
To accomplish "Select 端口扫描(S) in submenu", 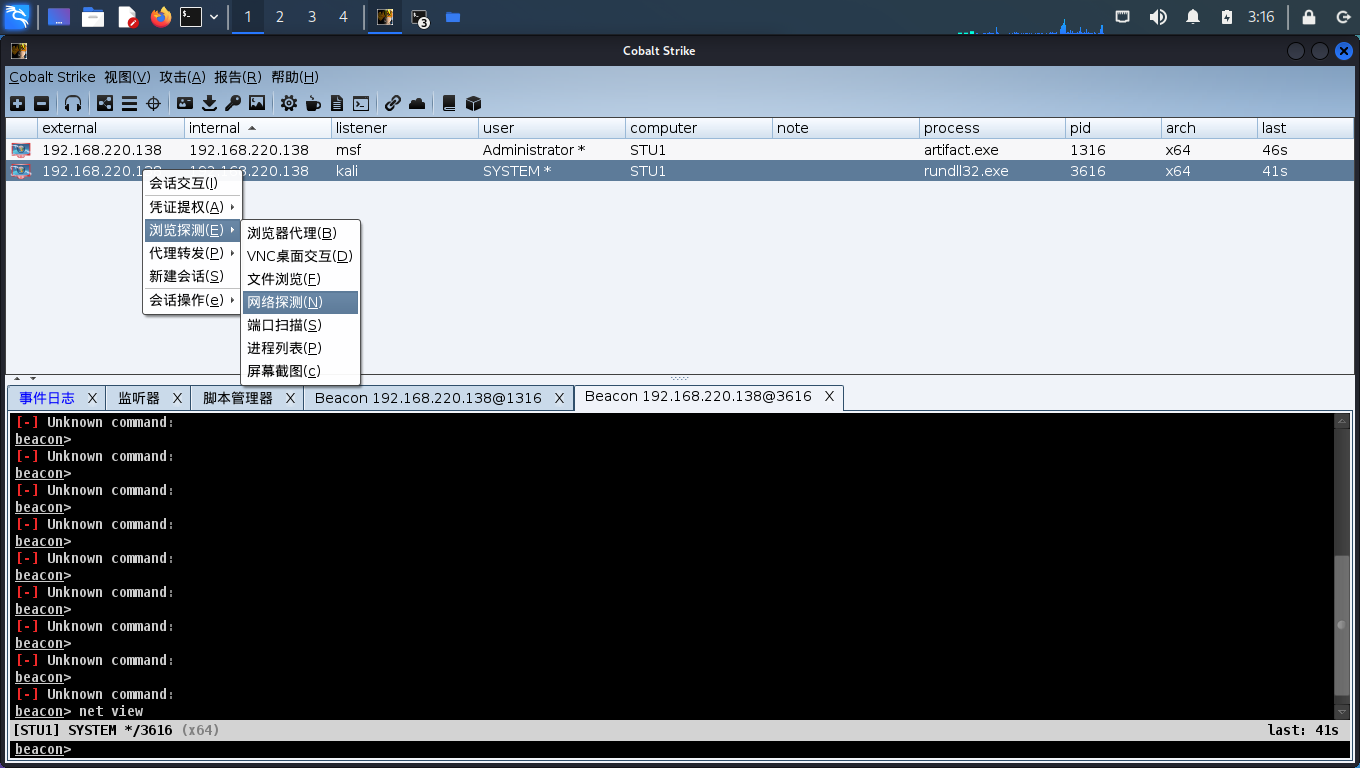I will (300, 325).
